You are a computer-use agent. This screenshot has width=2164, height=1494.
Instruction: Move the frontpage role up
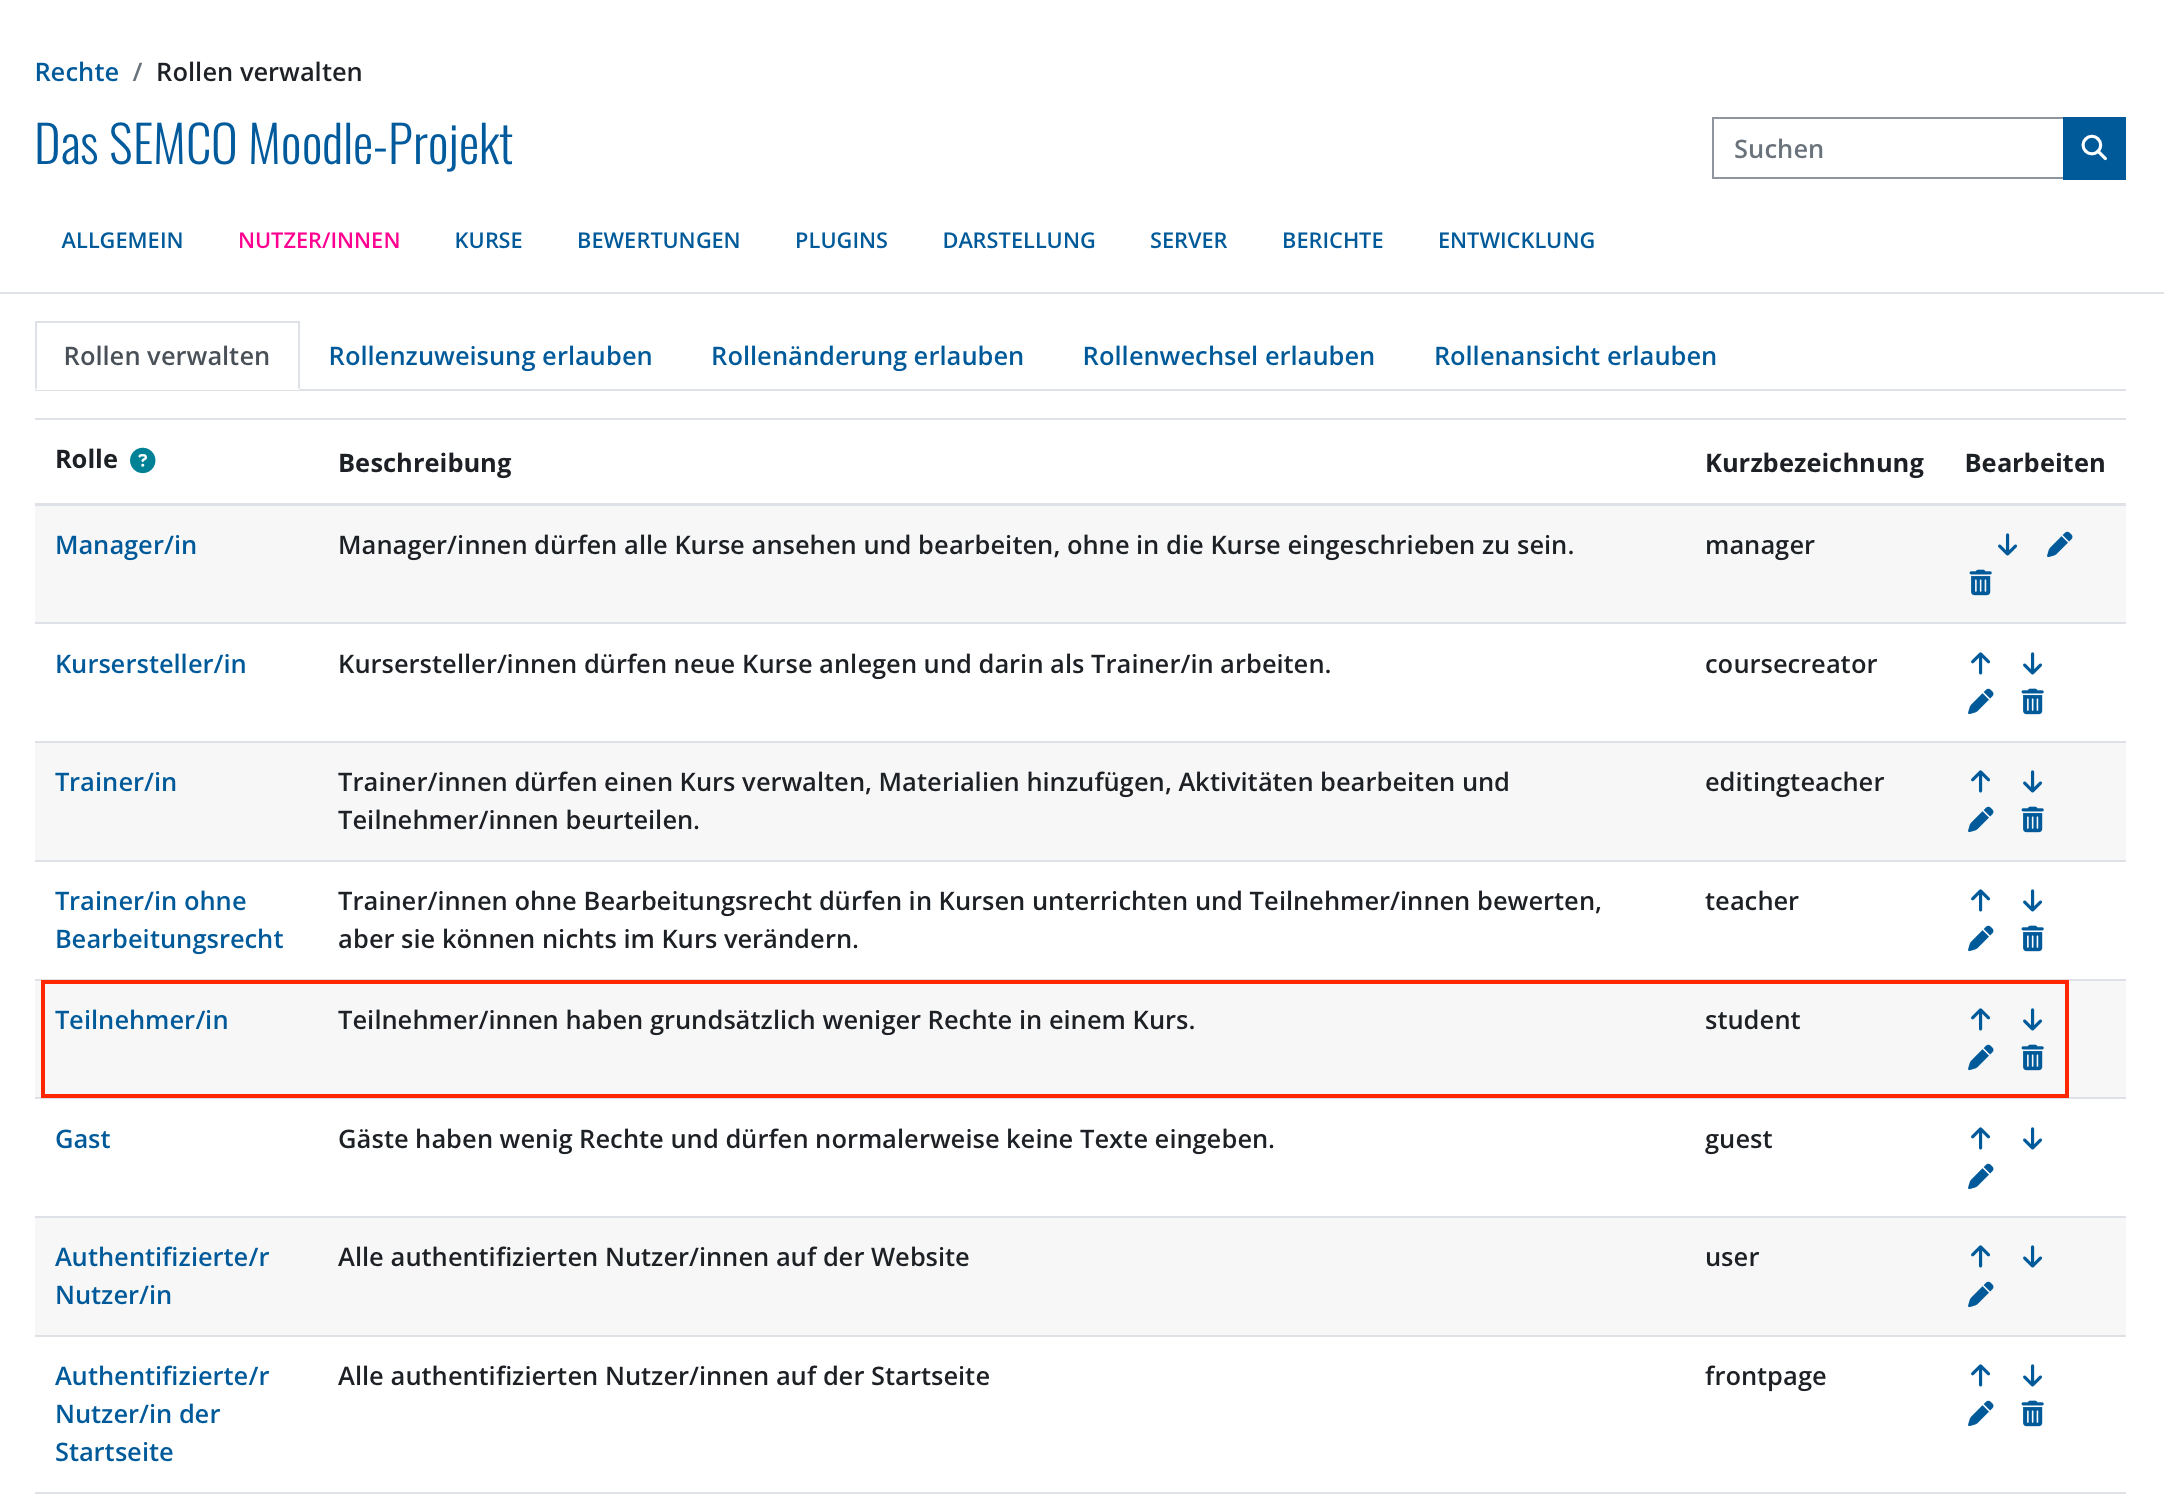click(x=1980, y=1375)
